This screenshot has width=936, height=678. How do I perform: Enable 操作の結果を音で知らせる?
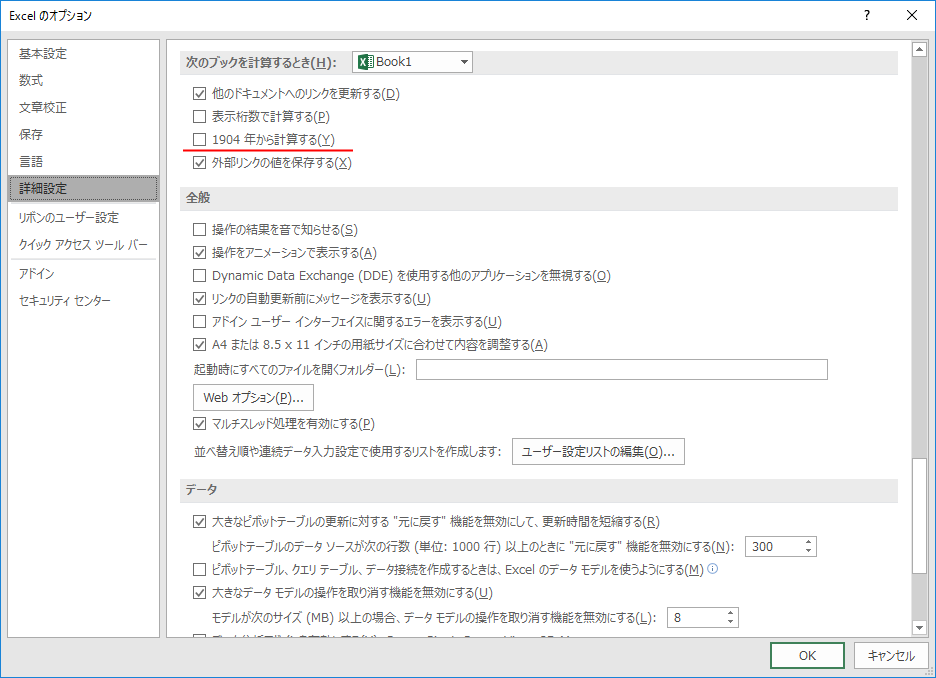pos(199,229)
